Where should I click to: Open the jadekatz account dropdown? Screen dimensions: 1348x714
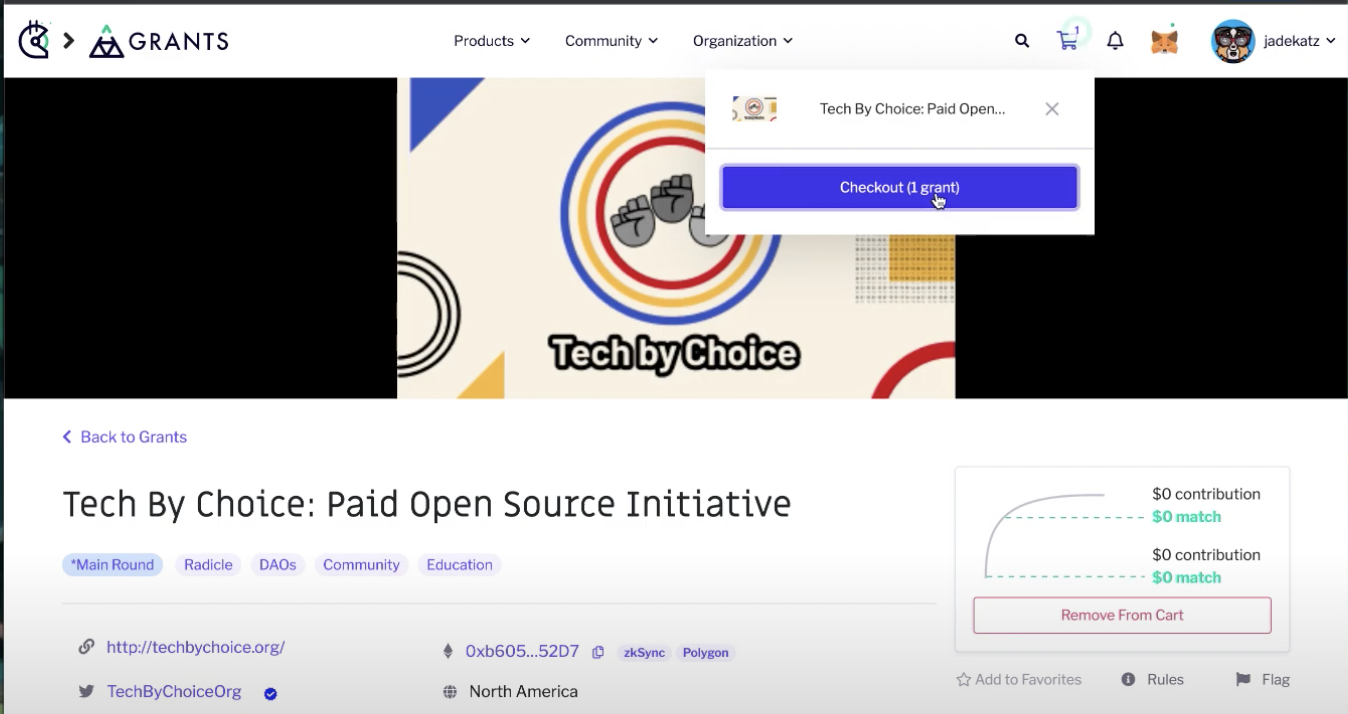point(1299,41)
